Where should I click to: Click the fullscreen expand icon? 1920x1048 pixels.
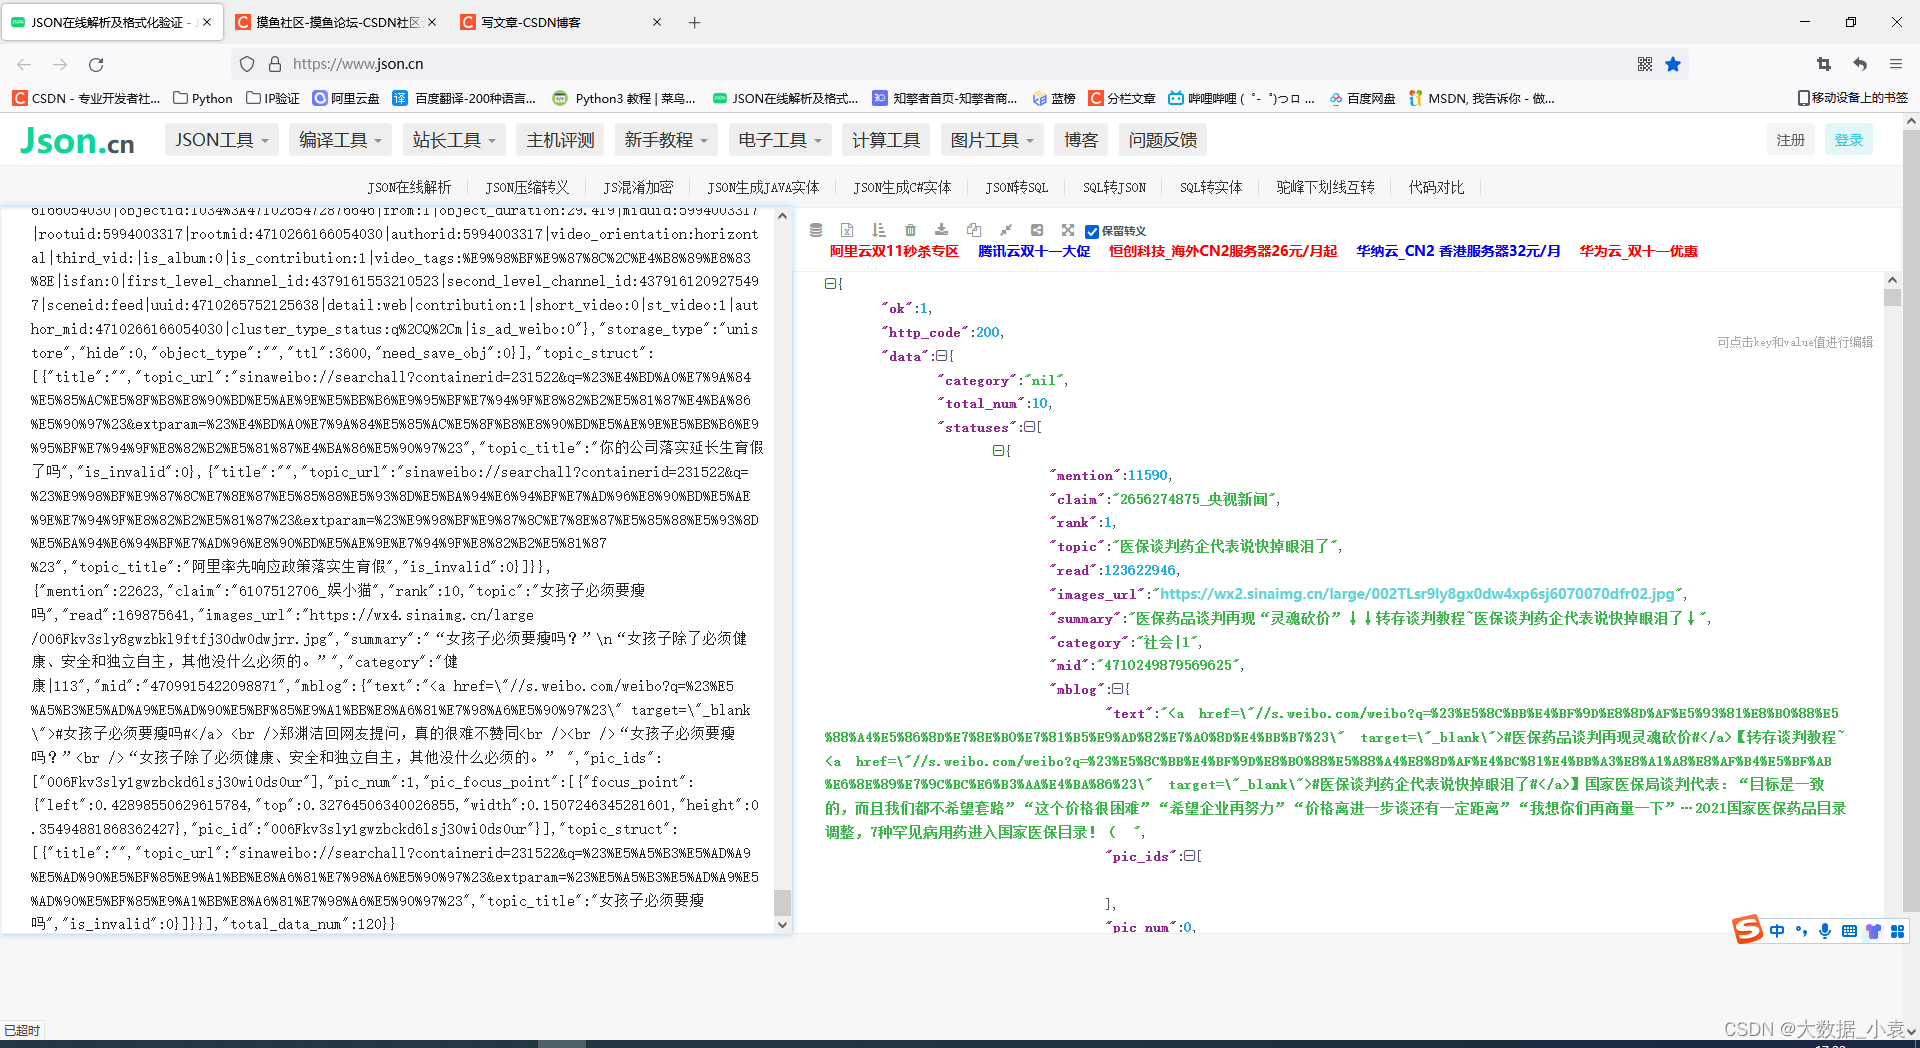coord(1068,230)
